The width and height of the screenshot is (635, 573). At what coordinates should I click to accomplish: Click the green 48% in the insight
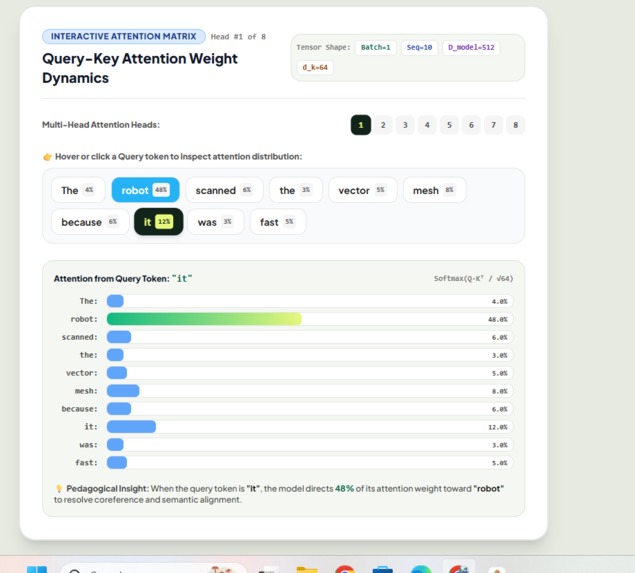pyautogui.click(x=344, y=489)
